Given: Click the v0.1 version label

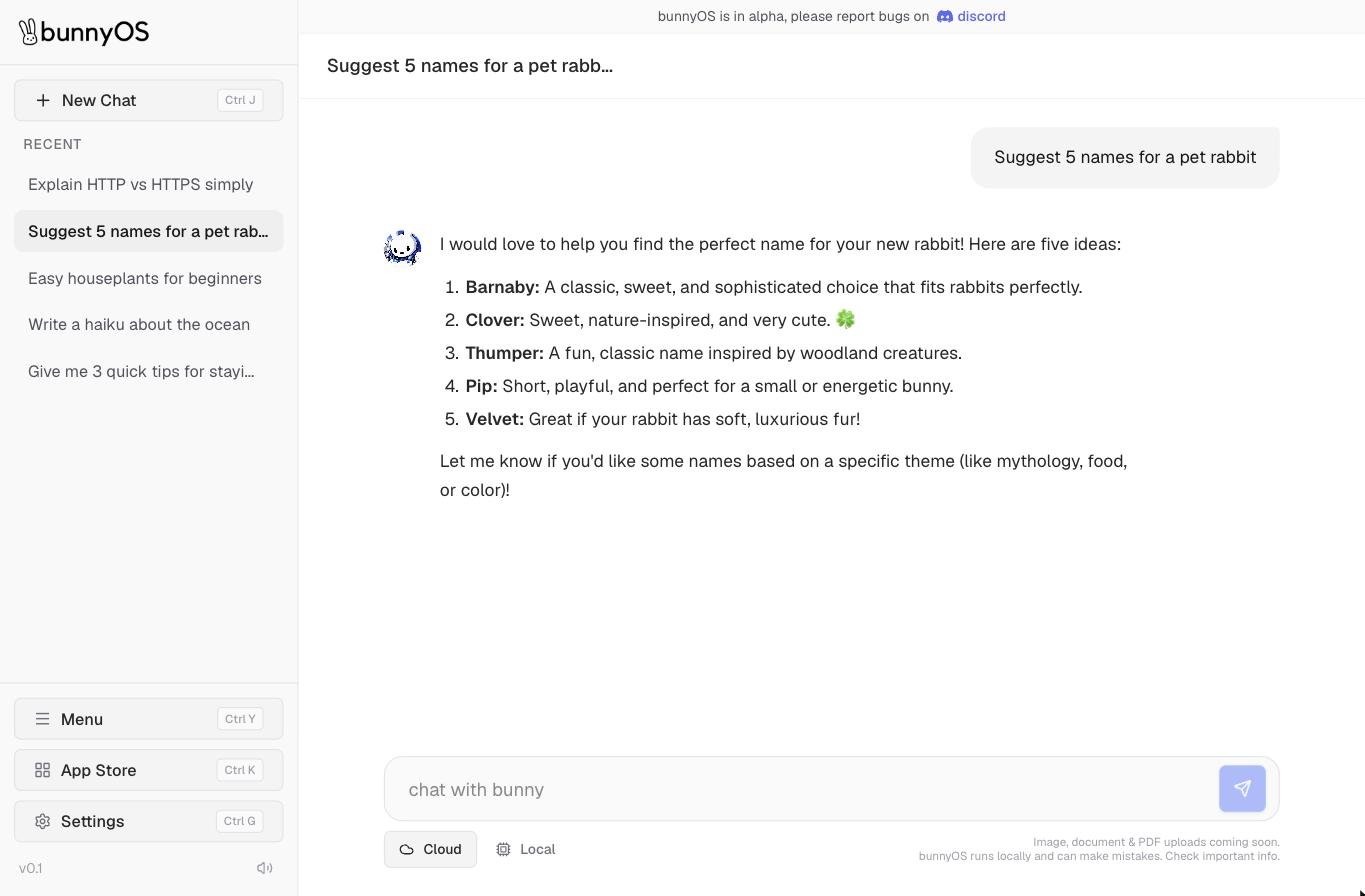Looking at the screenshot, I should [x=31, y=868].
